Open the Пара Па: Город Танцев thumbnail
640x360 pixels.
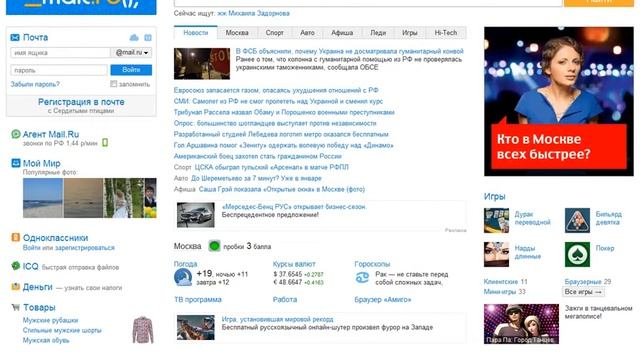521,324
